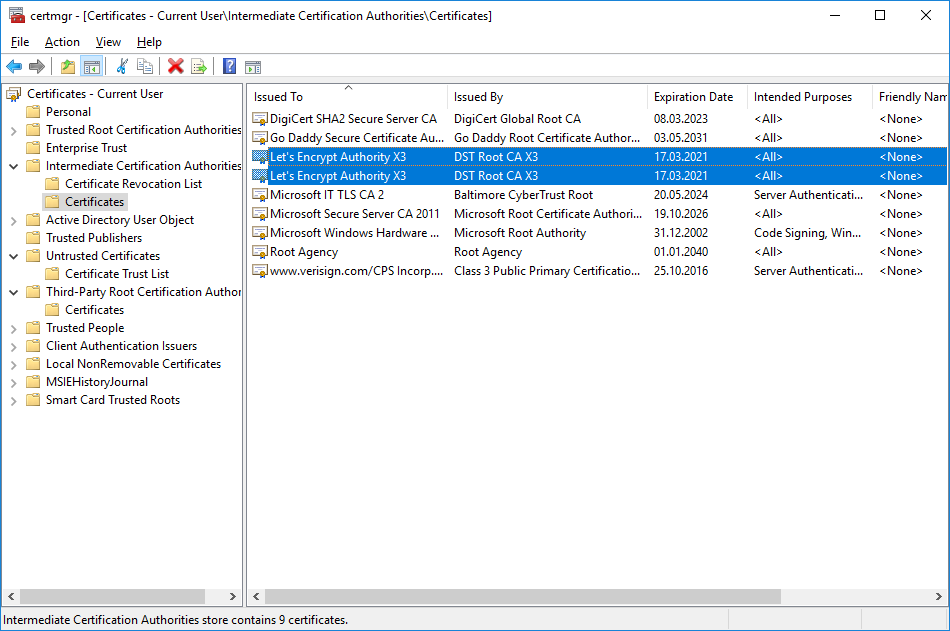Click certificate icon beside Go Daddy Secure Certificate

[260, 138]
